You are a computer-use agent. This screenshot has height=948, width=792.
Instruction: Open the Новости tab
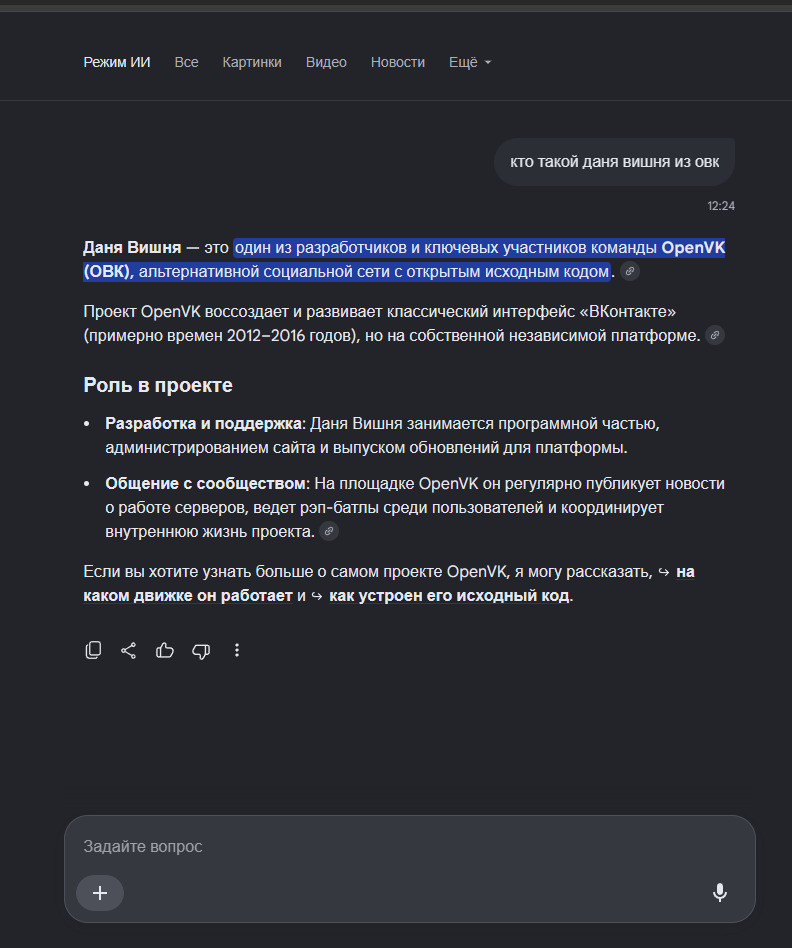pyautogui.click(x=398, y=62)
